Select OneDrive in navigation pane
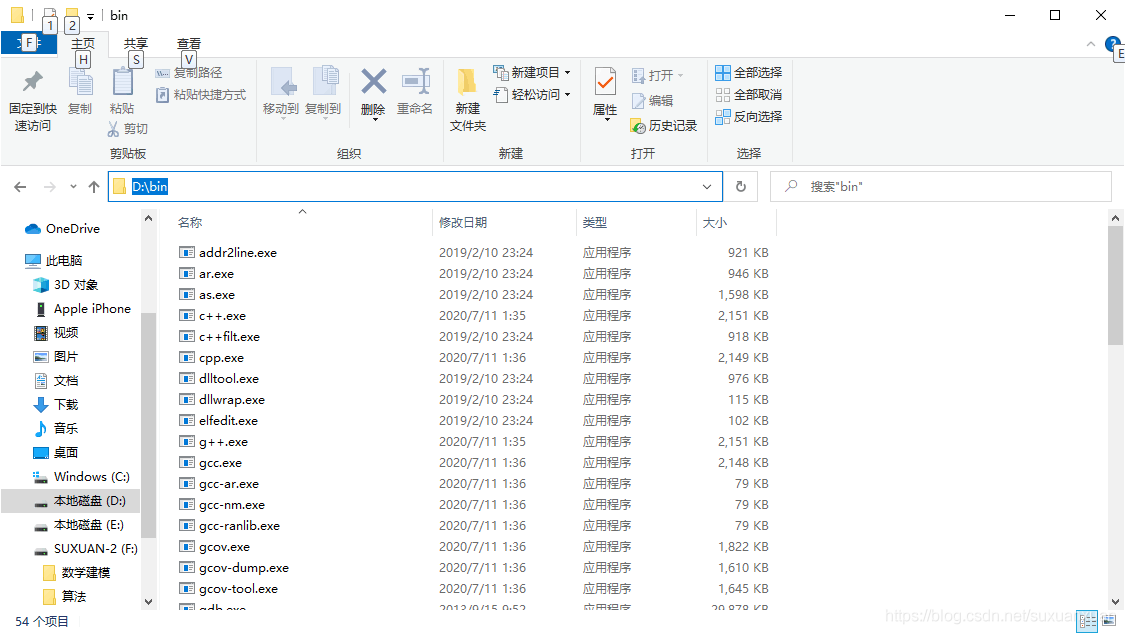 (63, 229)
